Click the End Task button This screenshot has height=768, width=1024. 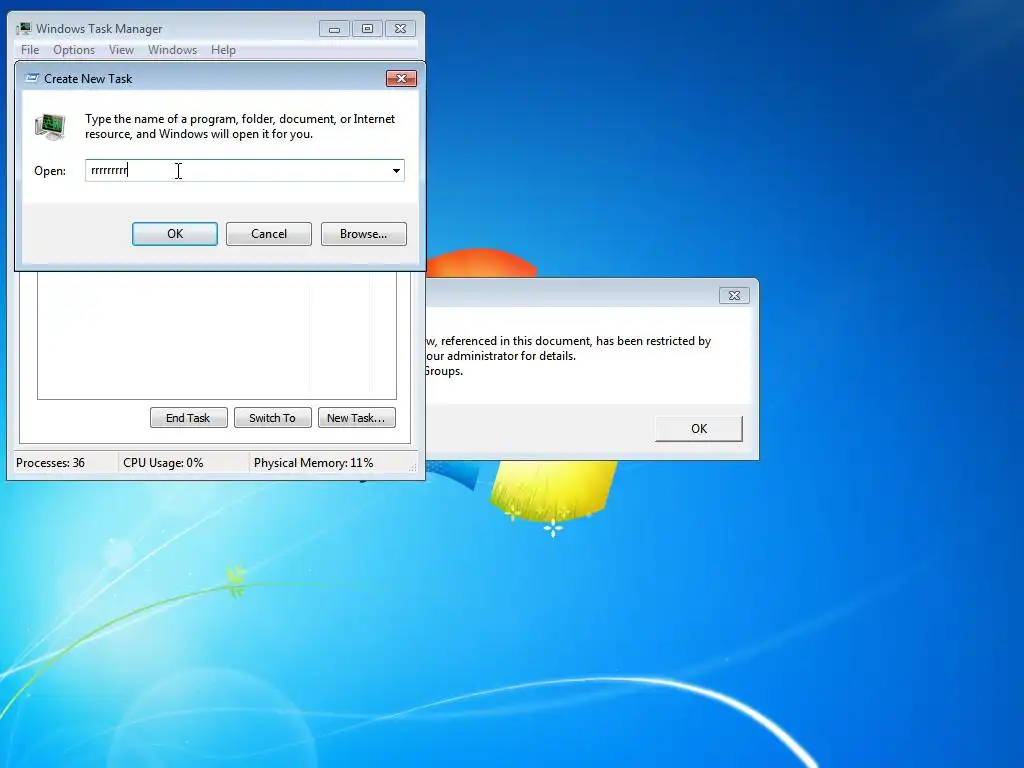click(x=188, y=418)
